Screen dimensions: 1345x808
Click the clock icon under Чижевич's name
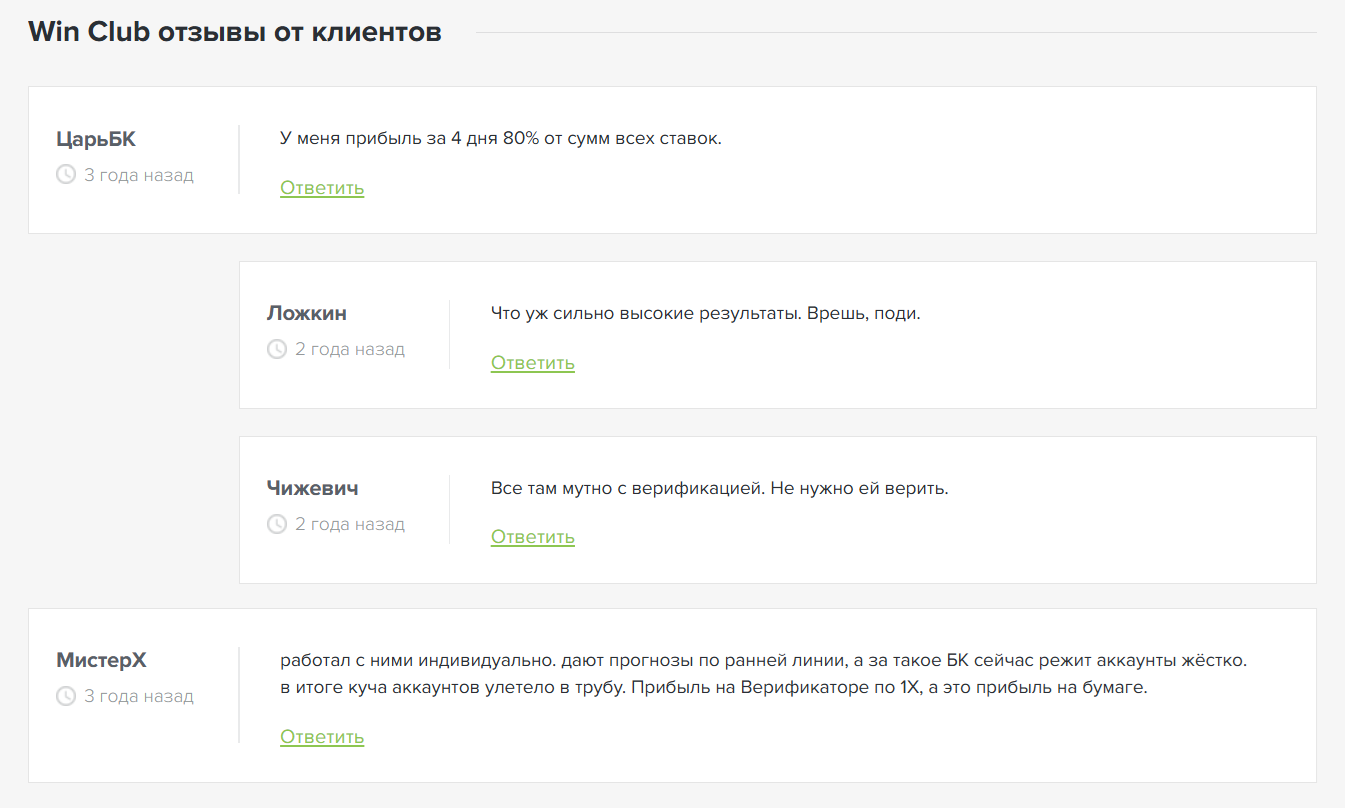tap(277, 524)
